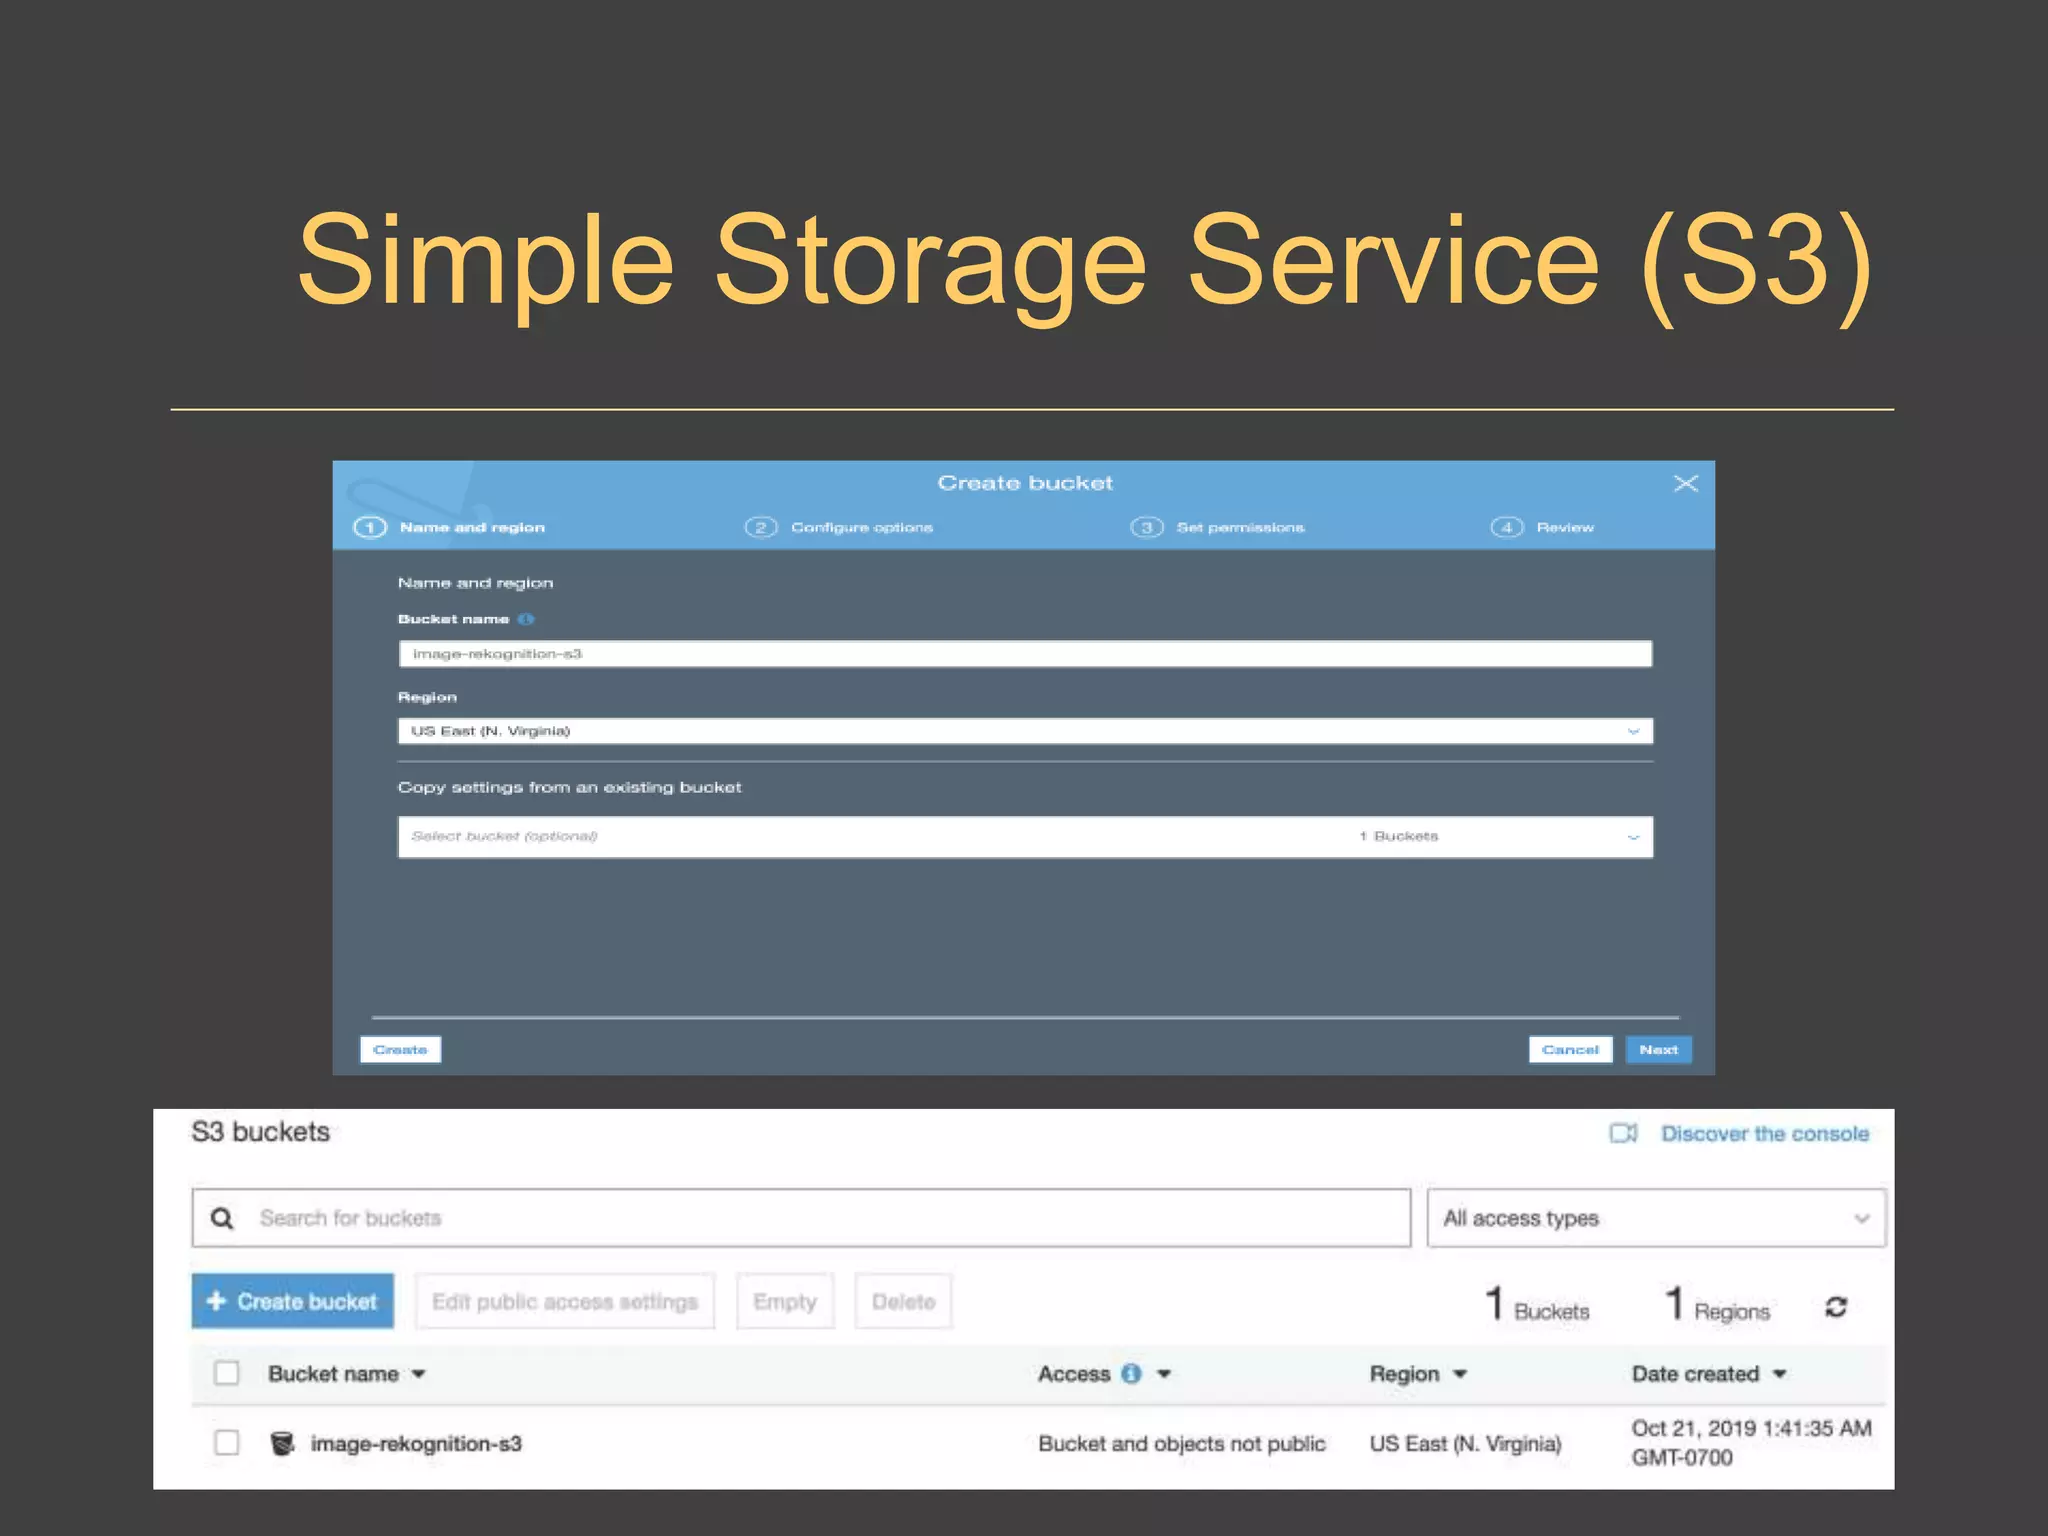Viewport: 2048px width, 1536px height.
Task: Click the S3 buckets heading
Action: 260,1132
